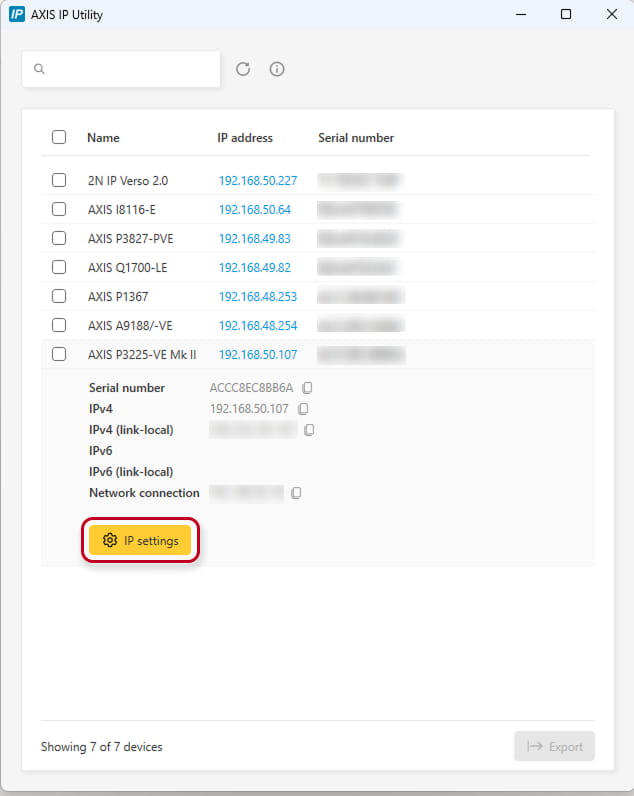Viewport: 634px width, 796px height.
Task: Check the AXIS A9188/-VE checkbox
Action: click(59, 325)
